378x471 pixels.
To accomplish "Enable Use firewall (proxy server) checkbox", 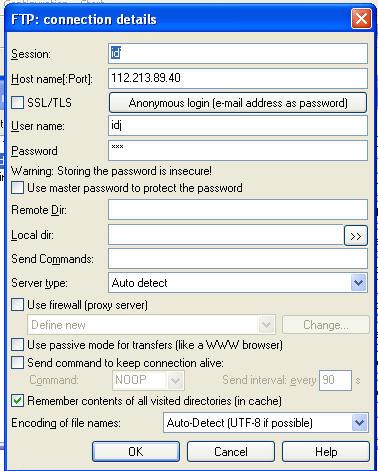I will 17,305.
